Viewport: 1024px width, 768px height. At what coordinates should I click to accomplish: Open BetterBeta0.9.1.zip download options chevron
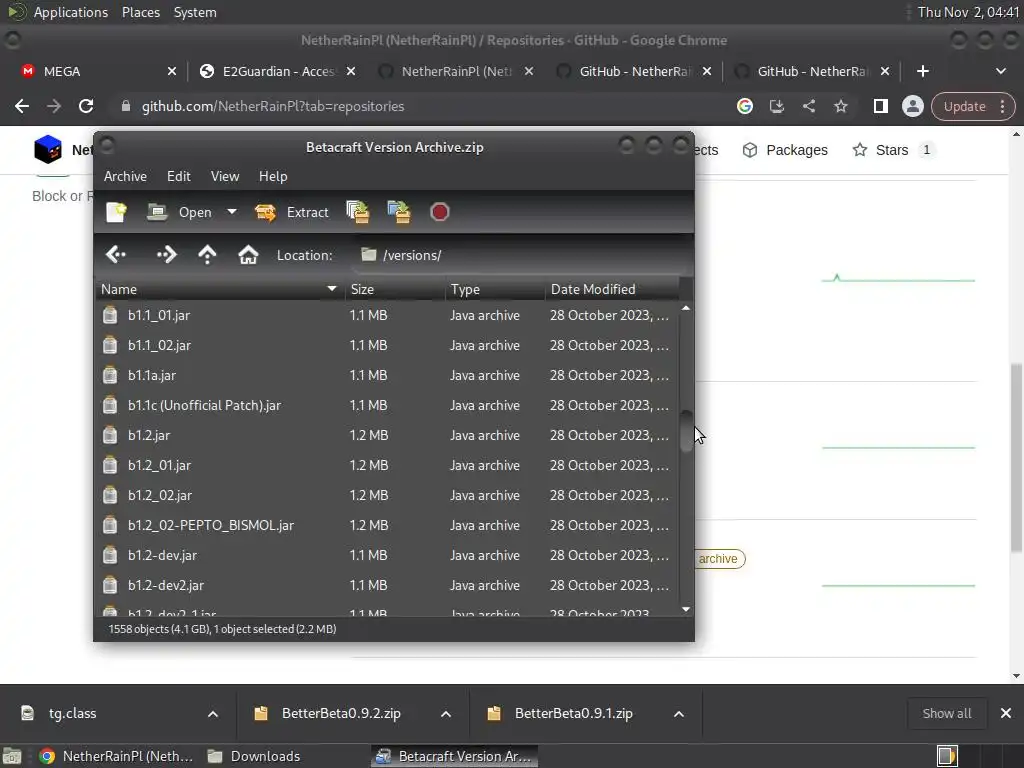tap(679, 714)
